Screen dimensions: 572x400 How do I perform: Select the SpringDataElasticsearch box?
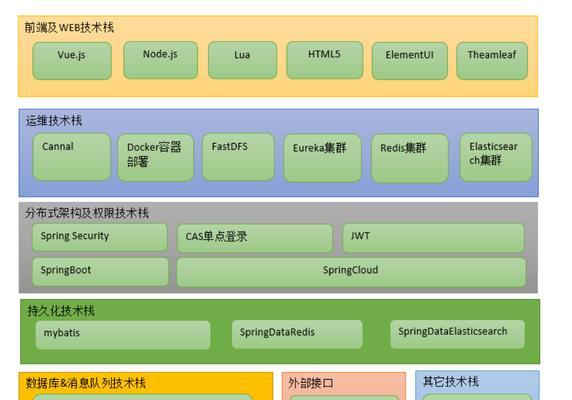point(457,334)
